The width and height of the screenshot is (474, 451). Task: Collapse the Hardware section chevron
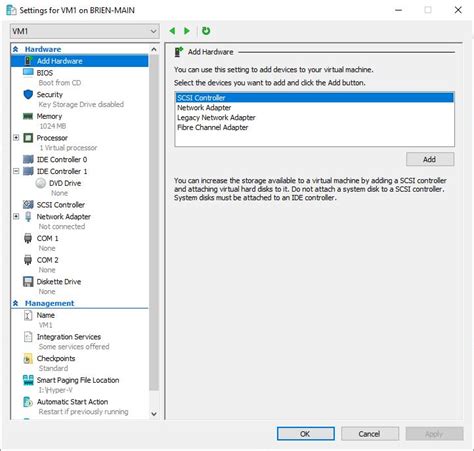16,49
